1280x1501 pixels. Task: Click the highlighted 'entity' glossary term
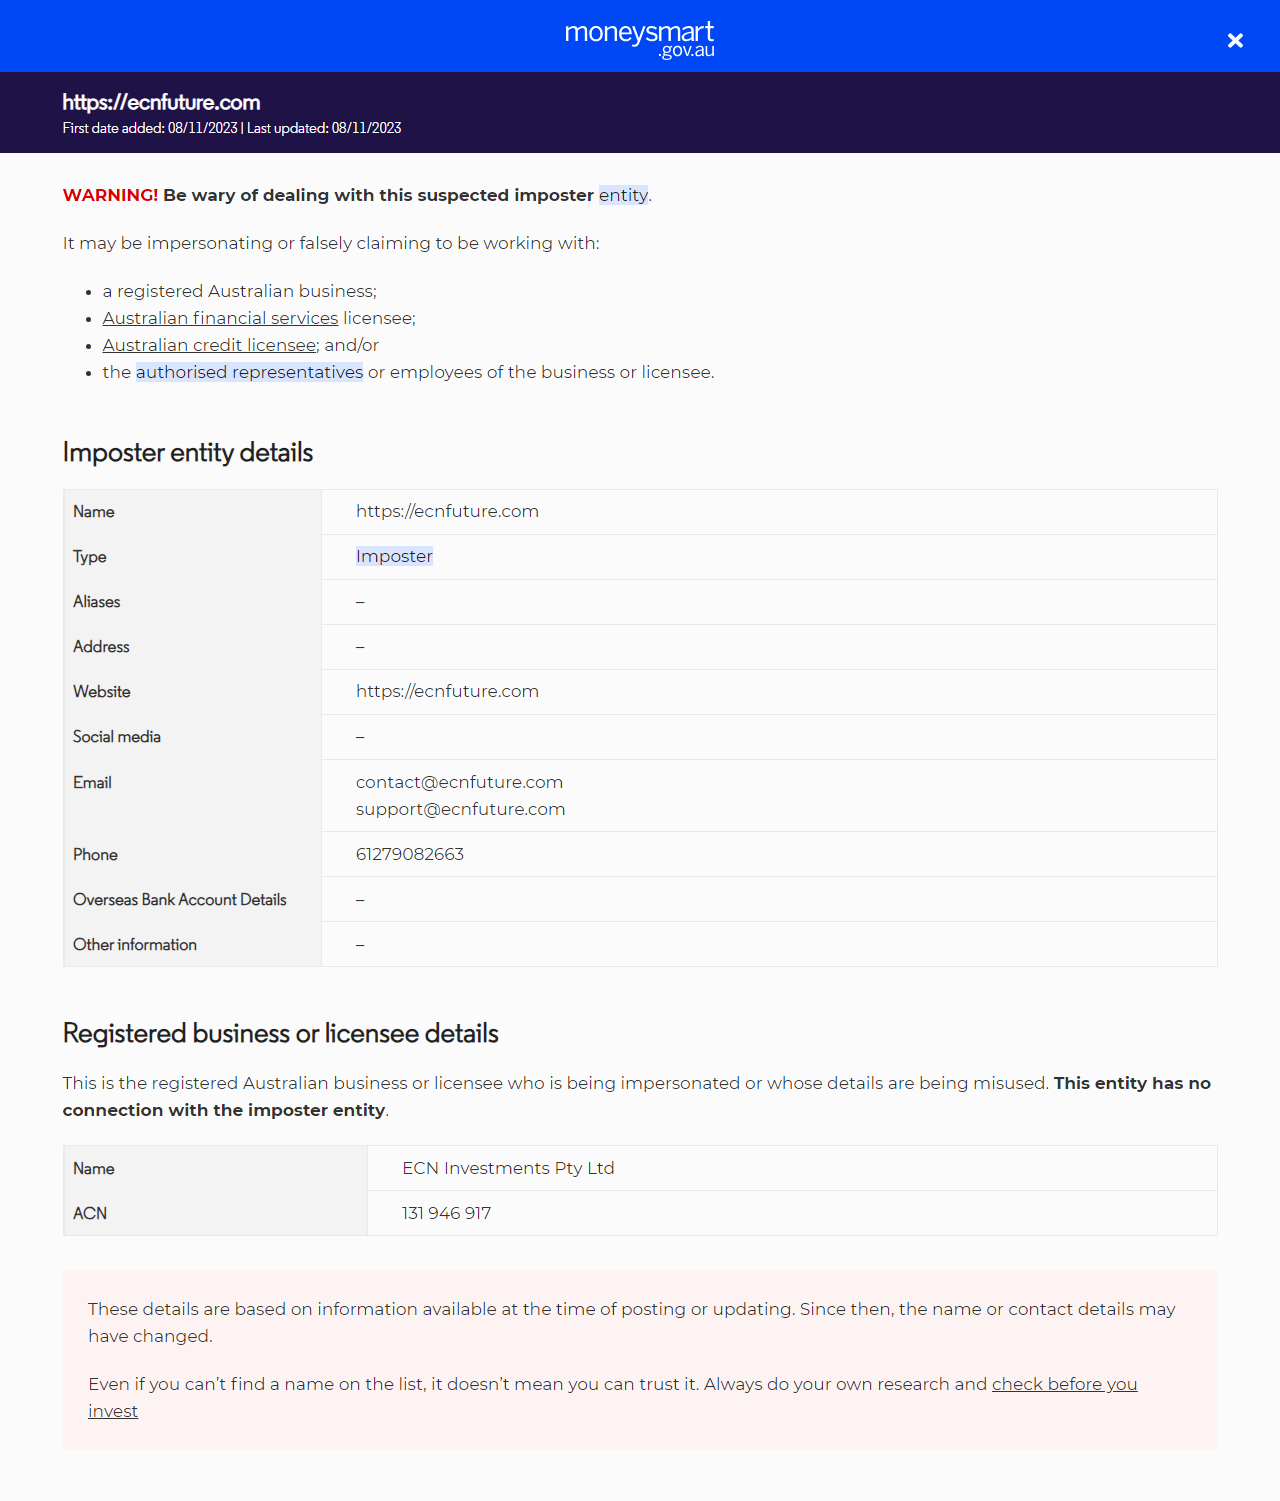click(x=623, y=195)
